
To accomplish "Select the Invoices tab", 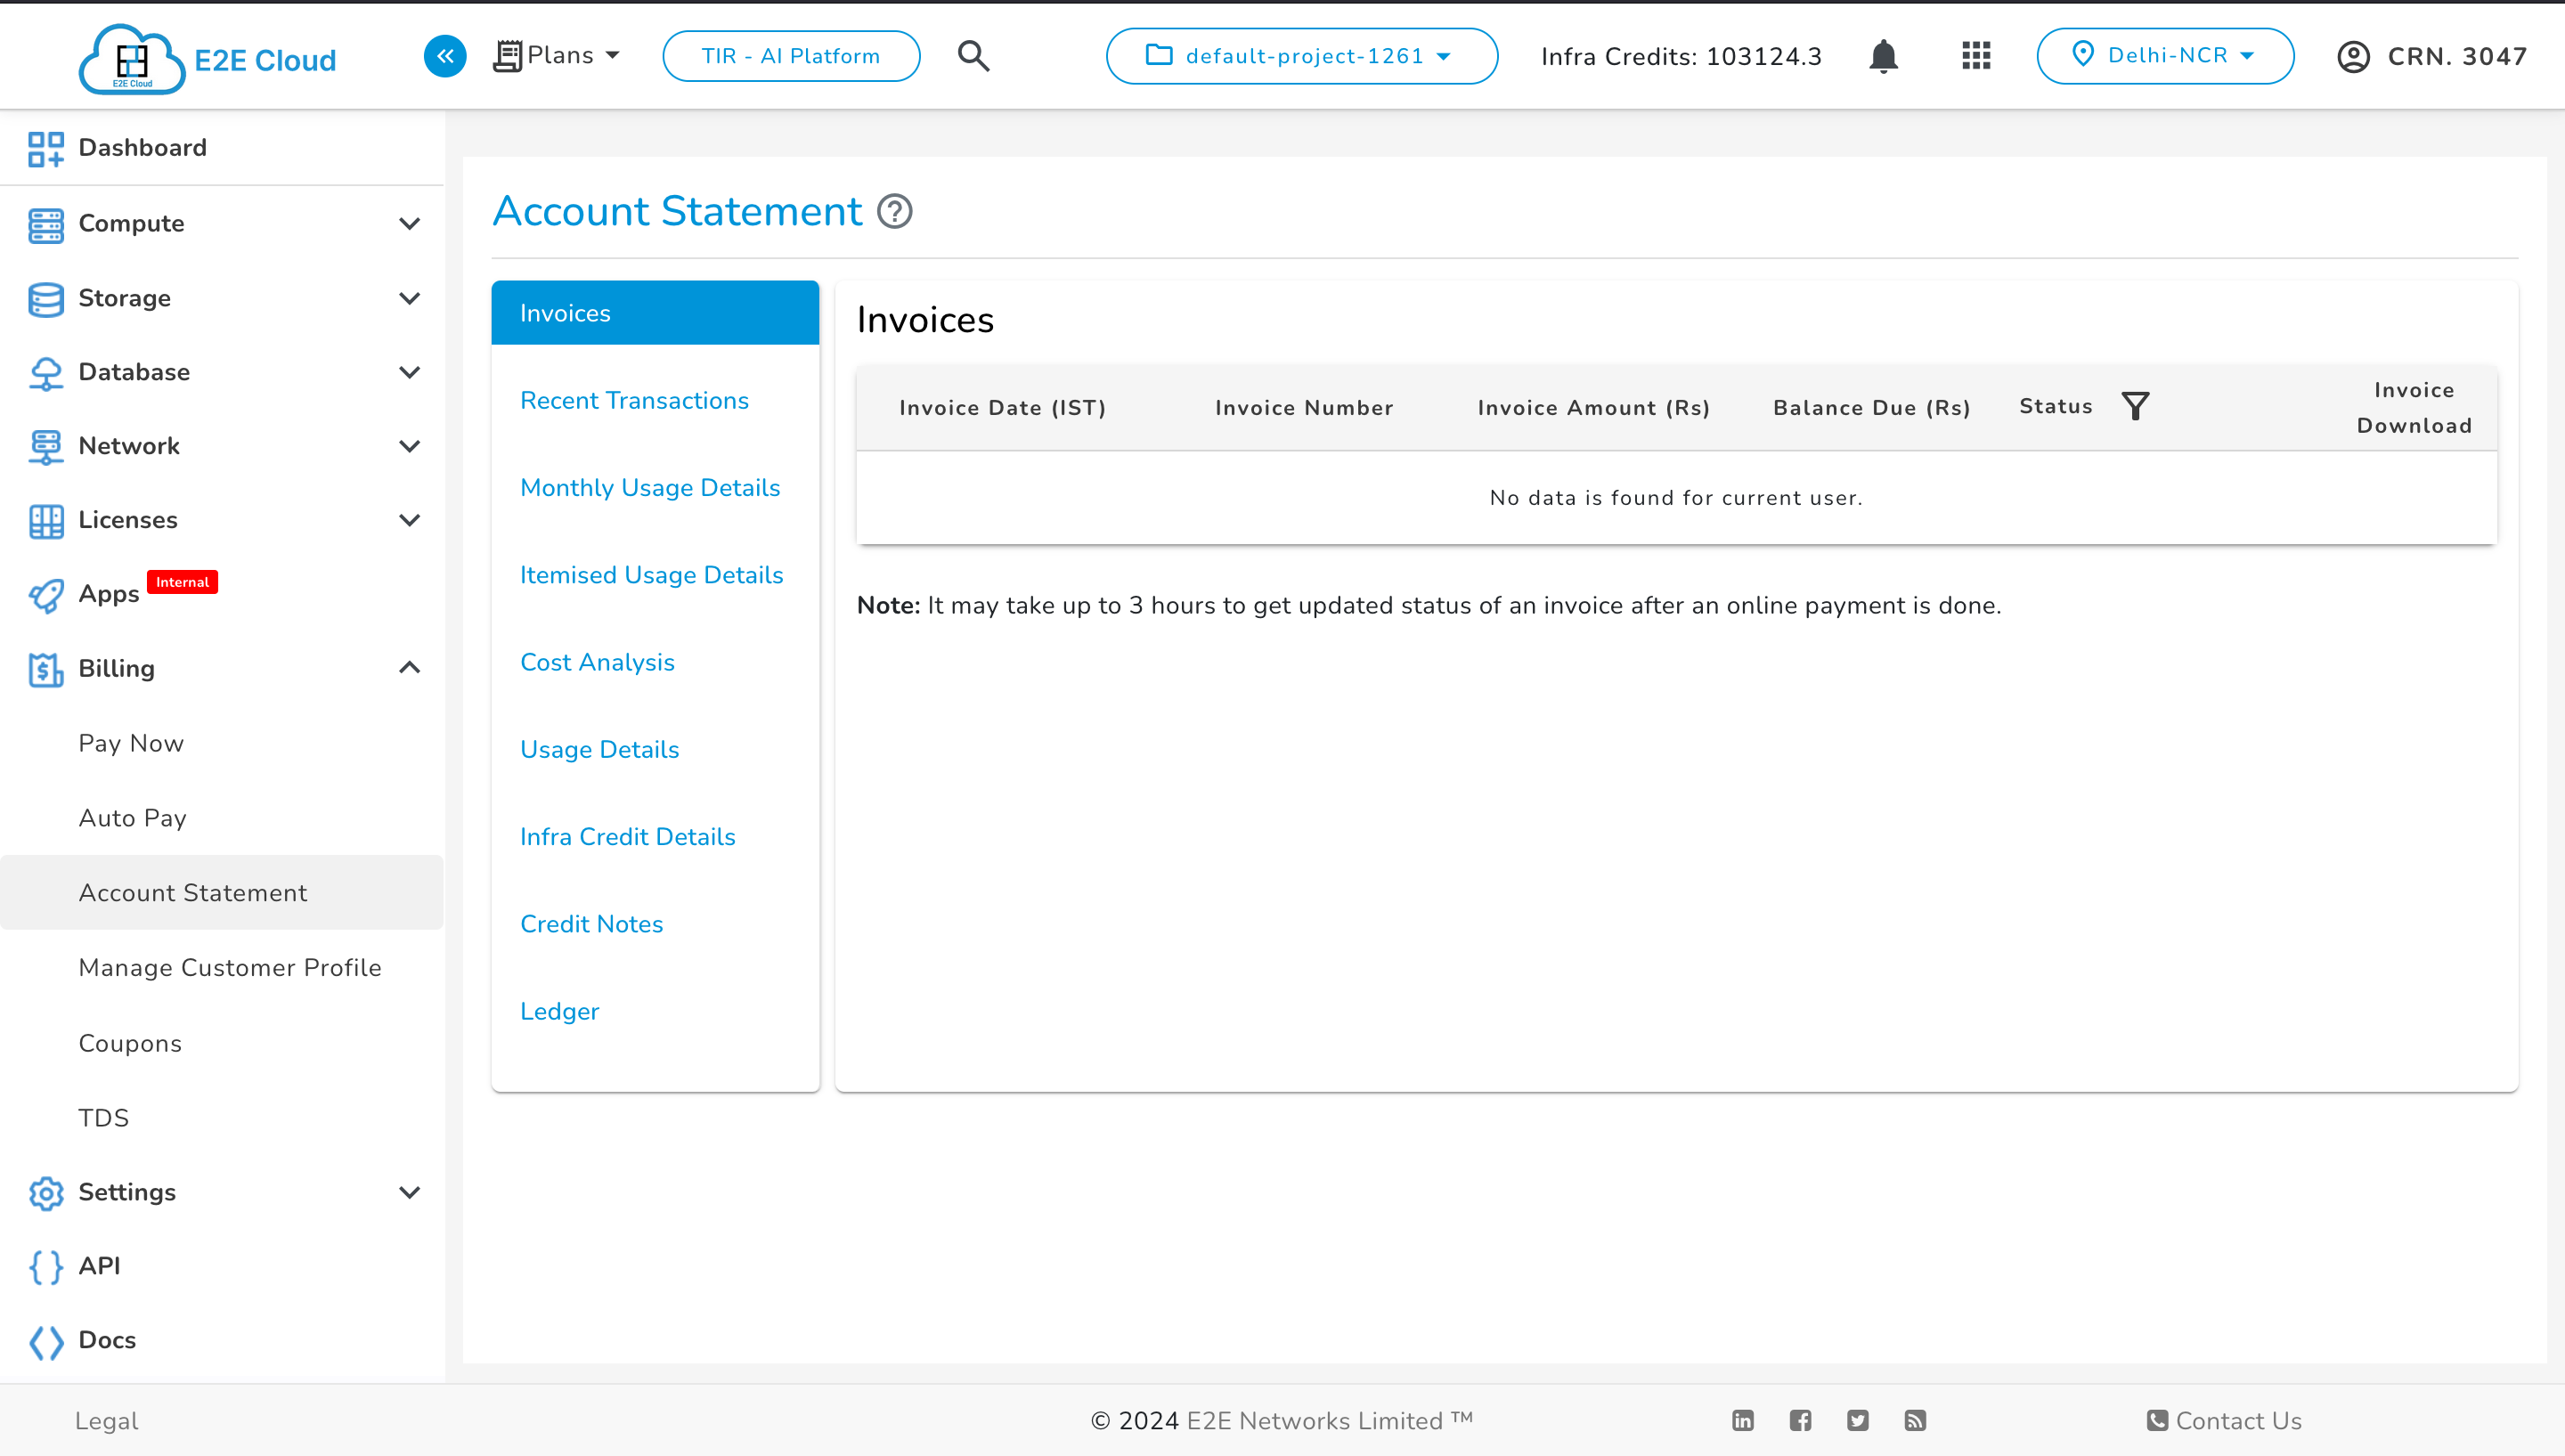I will [x=655, y=313].
